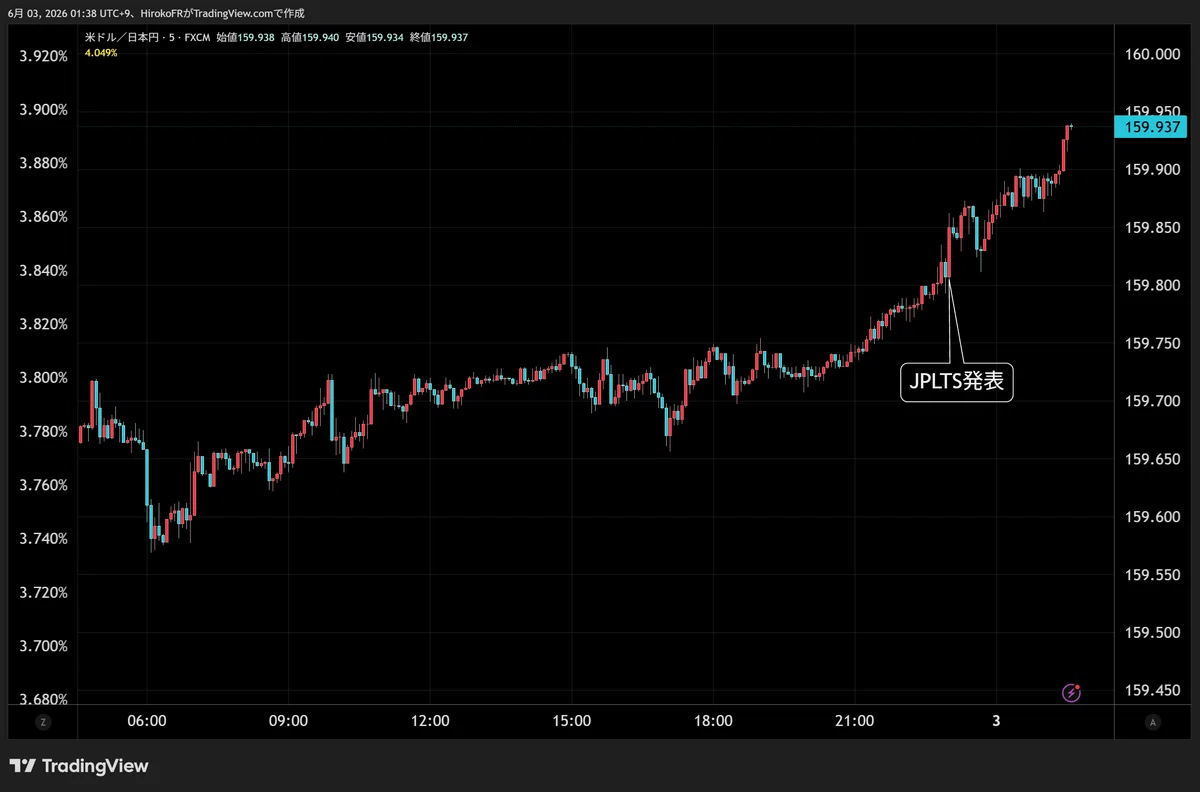Screen dimensions: 1200x792
Task: Click the 3.840% left axis label
Action: pyautogui.click(x=44, y=271)
